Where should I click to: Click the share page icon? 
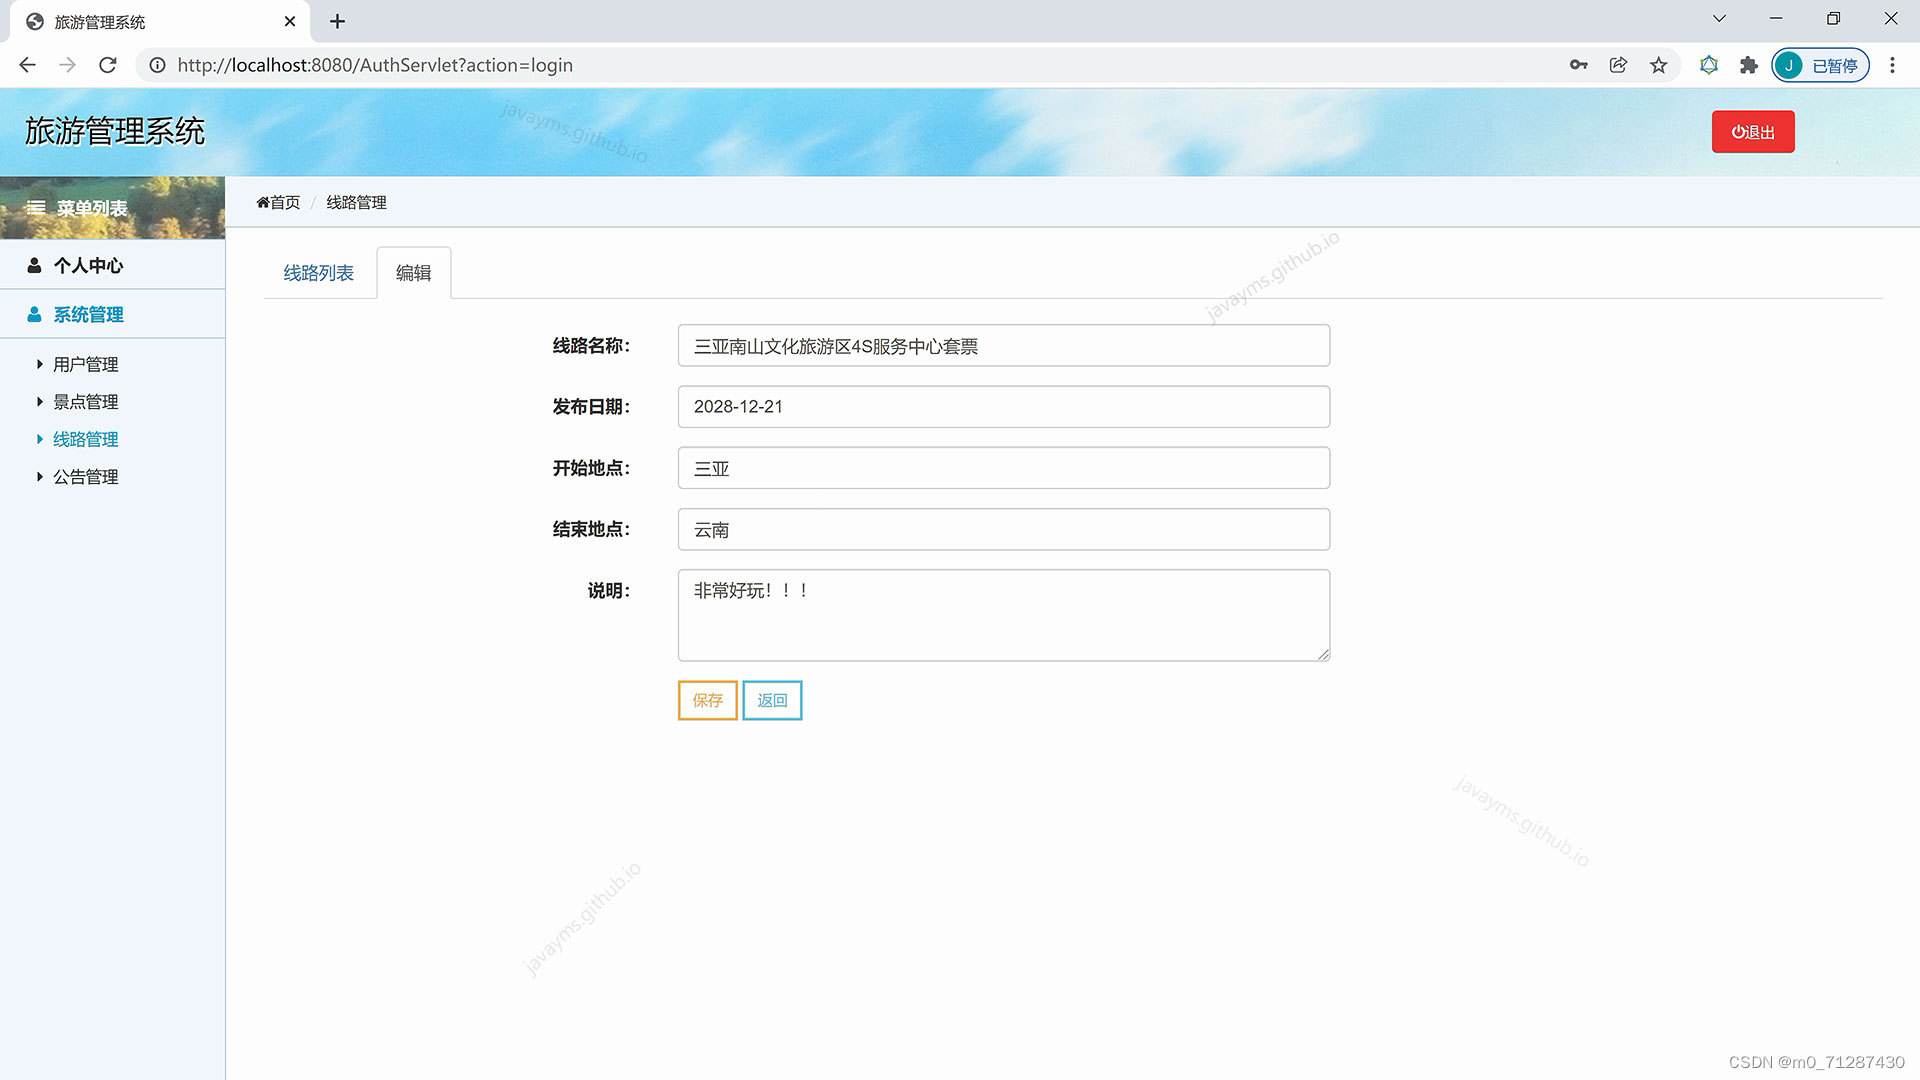pos(1618,65)
